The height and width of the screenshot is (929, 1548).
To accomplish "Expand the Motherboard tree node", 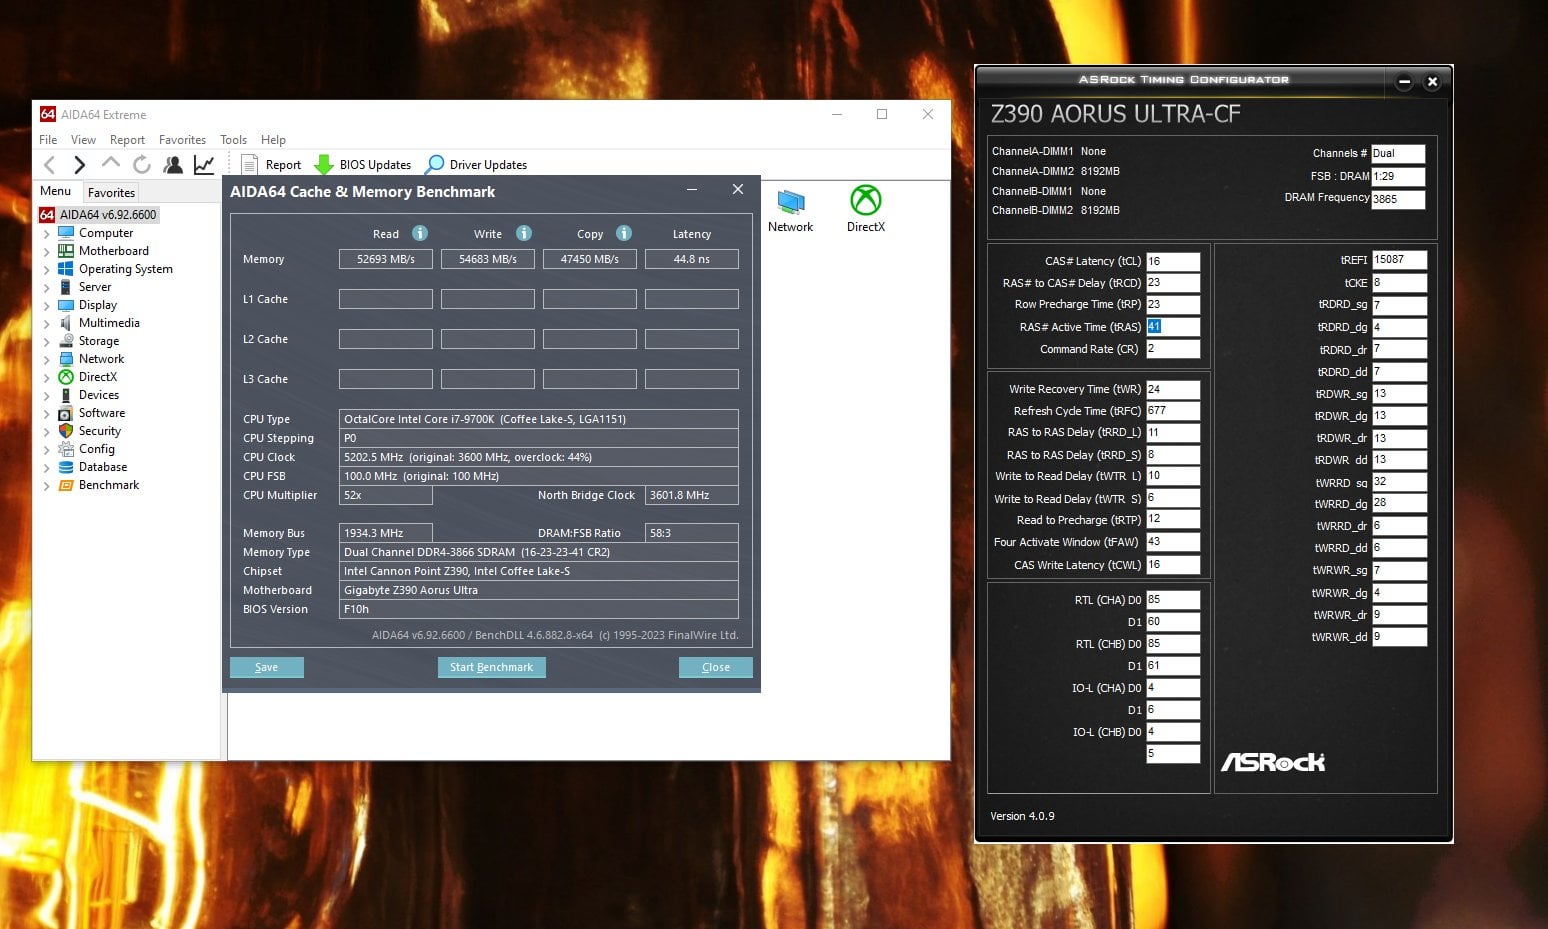I will tap(46, 252).
